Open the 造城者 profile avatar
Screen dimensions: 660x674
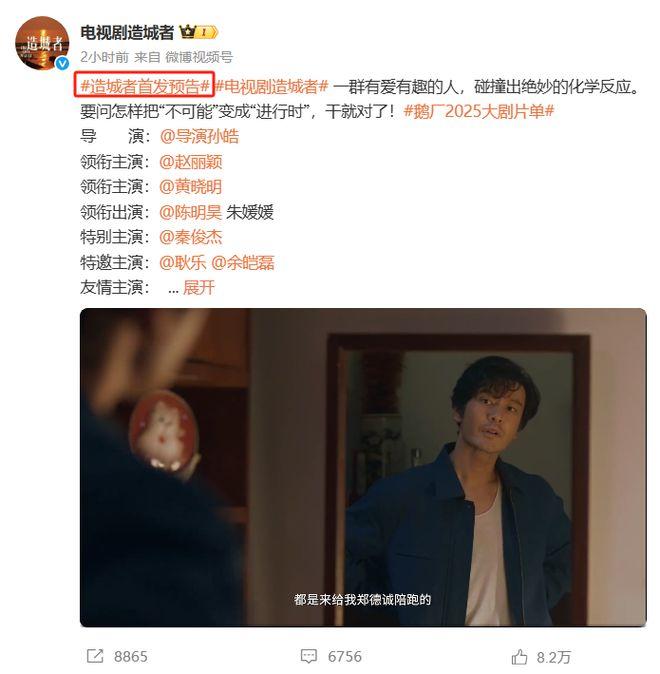point(42,43)
